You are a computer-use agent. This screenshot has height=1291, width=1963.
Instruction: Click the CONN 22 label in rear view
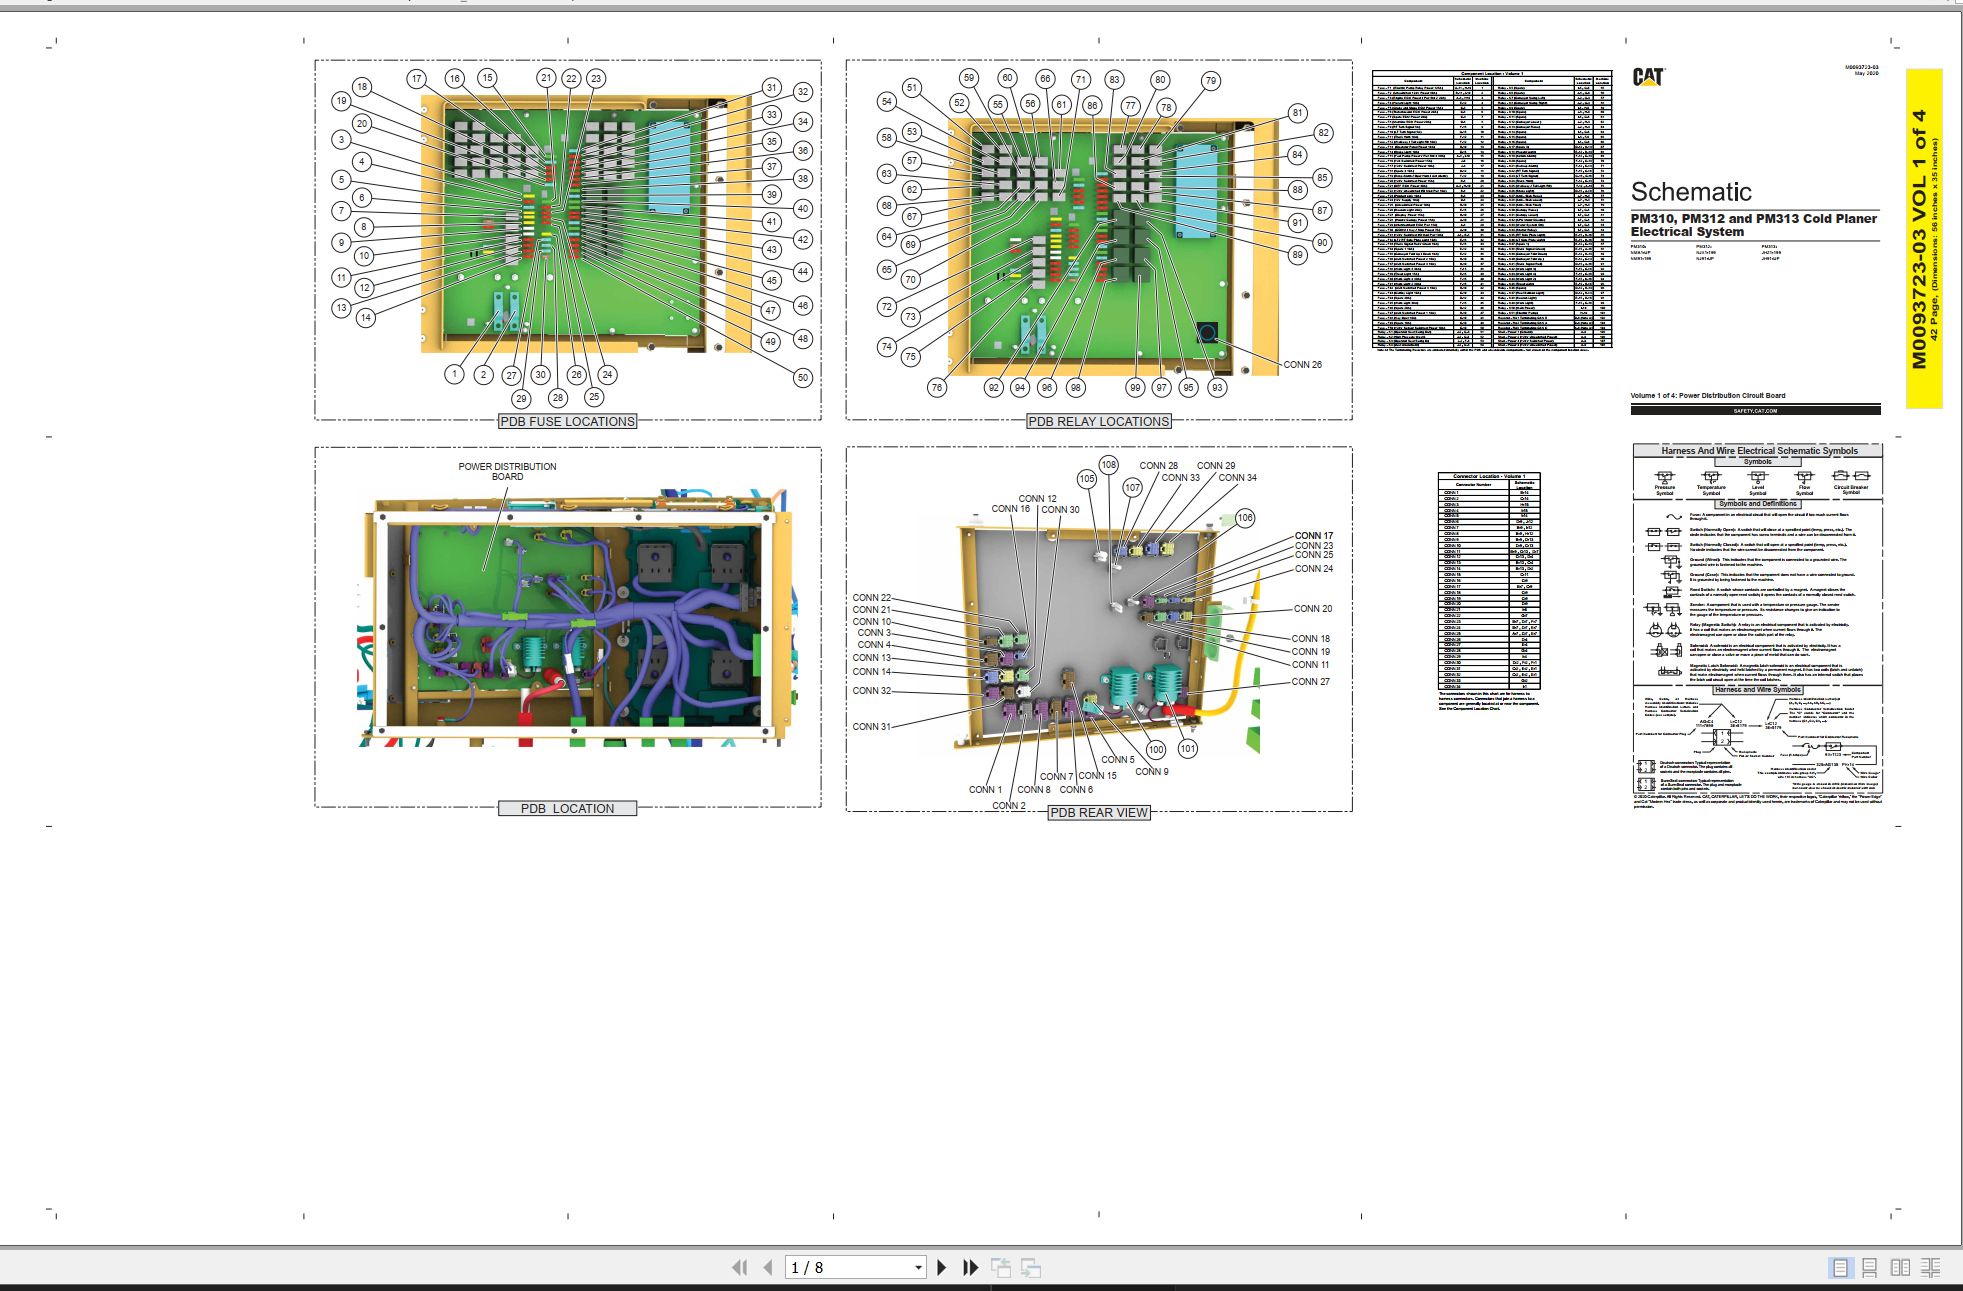pyautogui.click(x=871, y=598)
